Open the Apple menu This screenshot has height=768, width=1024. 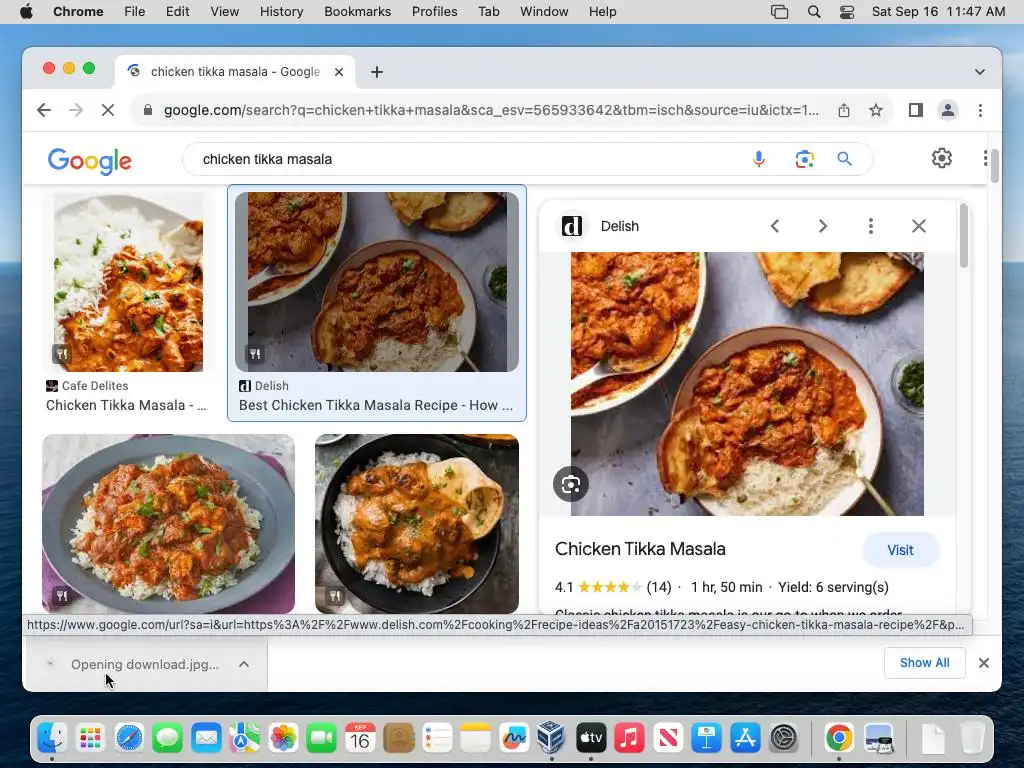pos(26,12)
